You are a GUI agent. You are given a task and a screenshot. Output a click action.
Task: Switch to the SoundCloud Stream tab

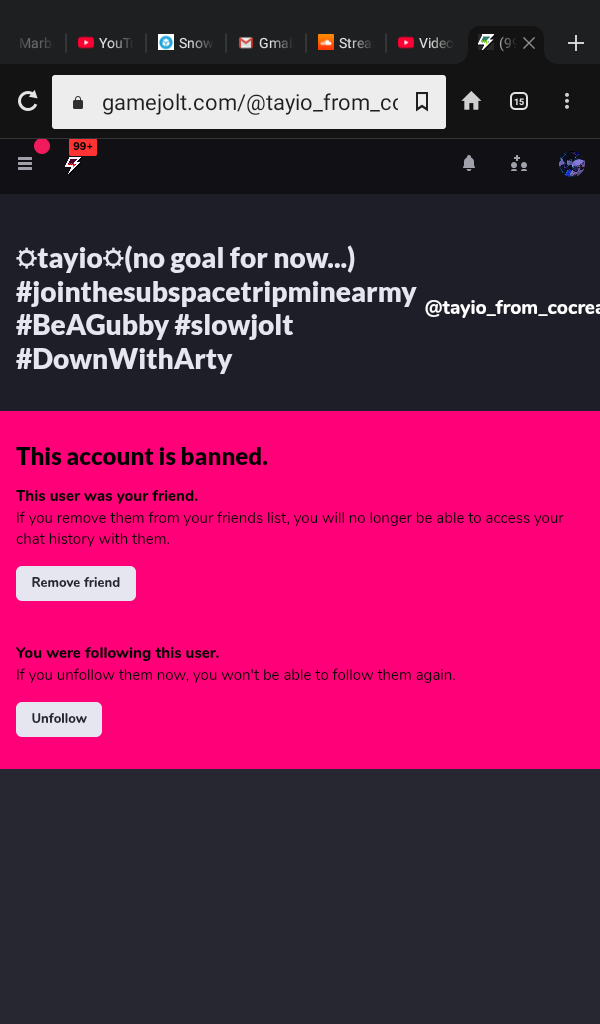pos(345,43)
